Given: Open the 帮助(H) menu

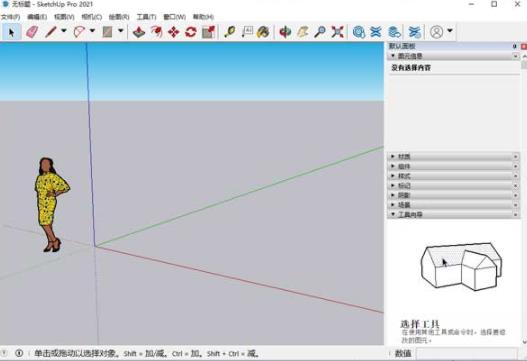Looking at the screenshot, I should [203, 17].
